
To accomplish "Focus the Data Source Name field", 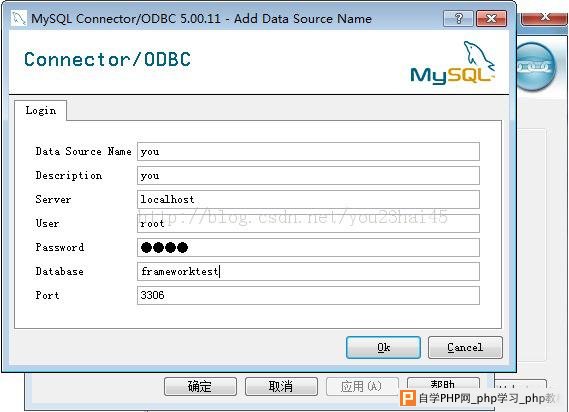I will pos(308,151).
